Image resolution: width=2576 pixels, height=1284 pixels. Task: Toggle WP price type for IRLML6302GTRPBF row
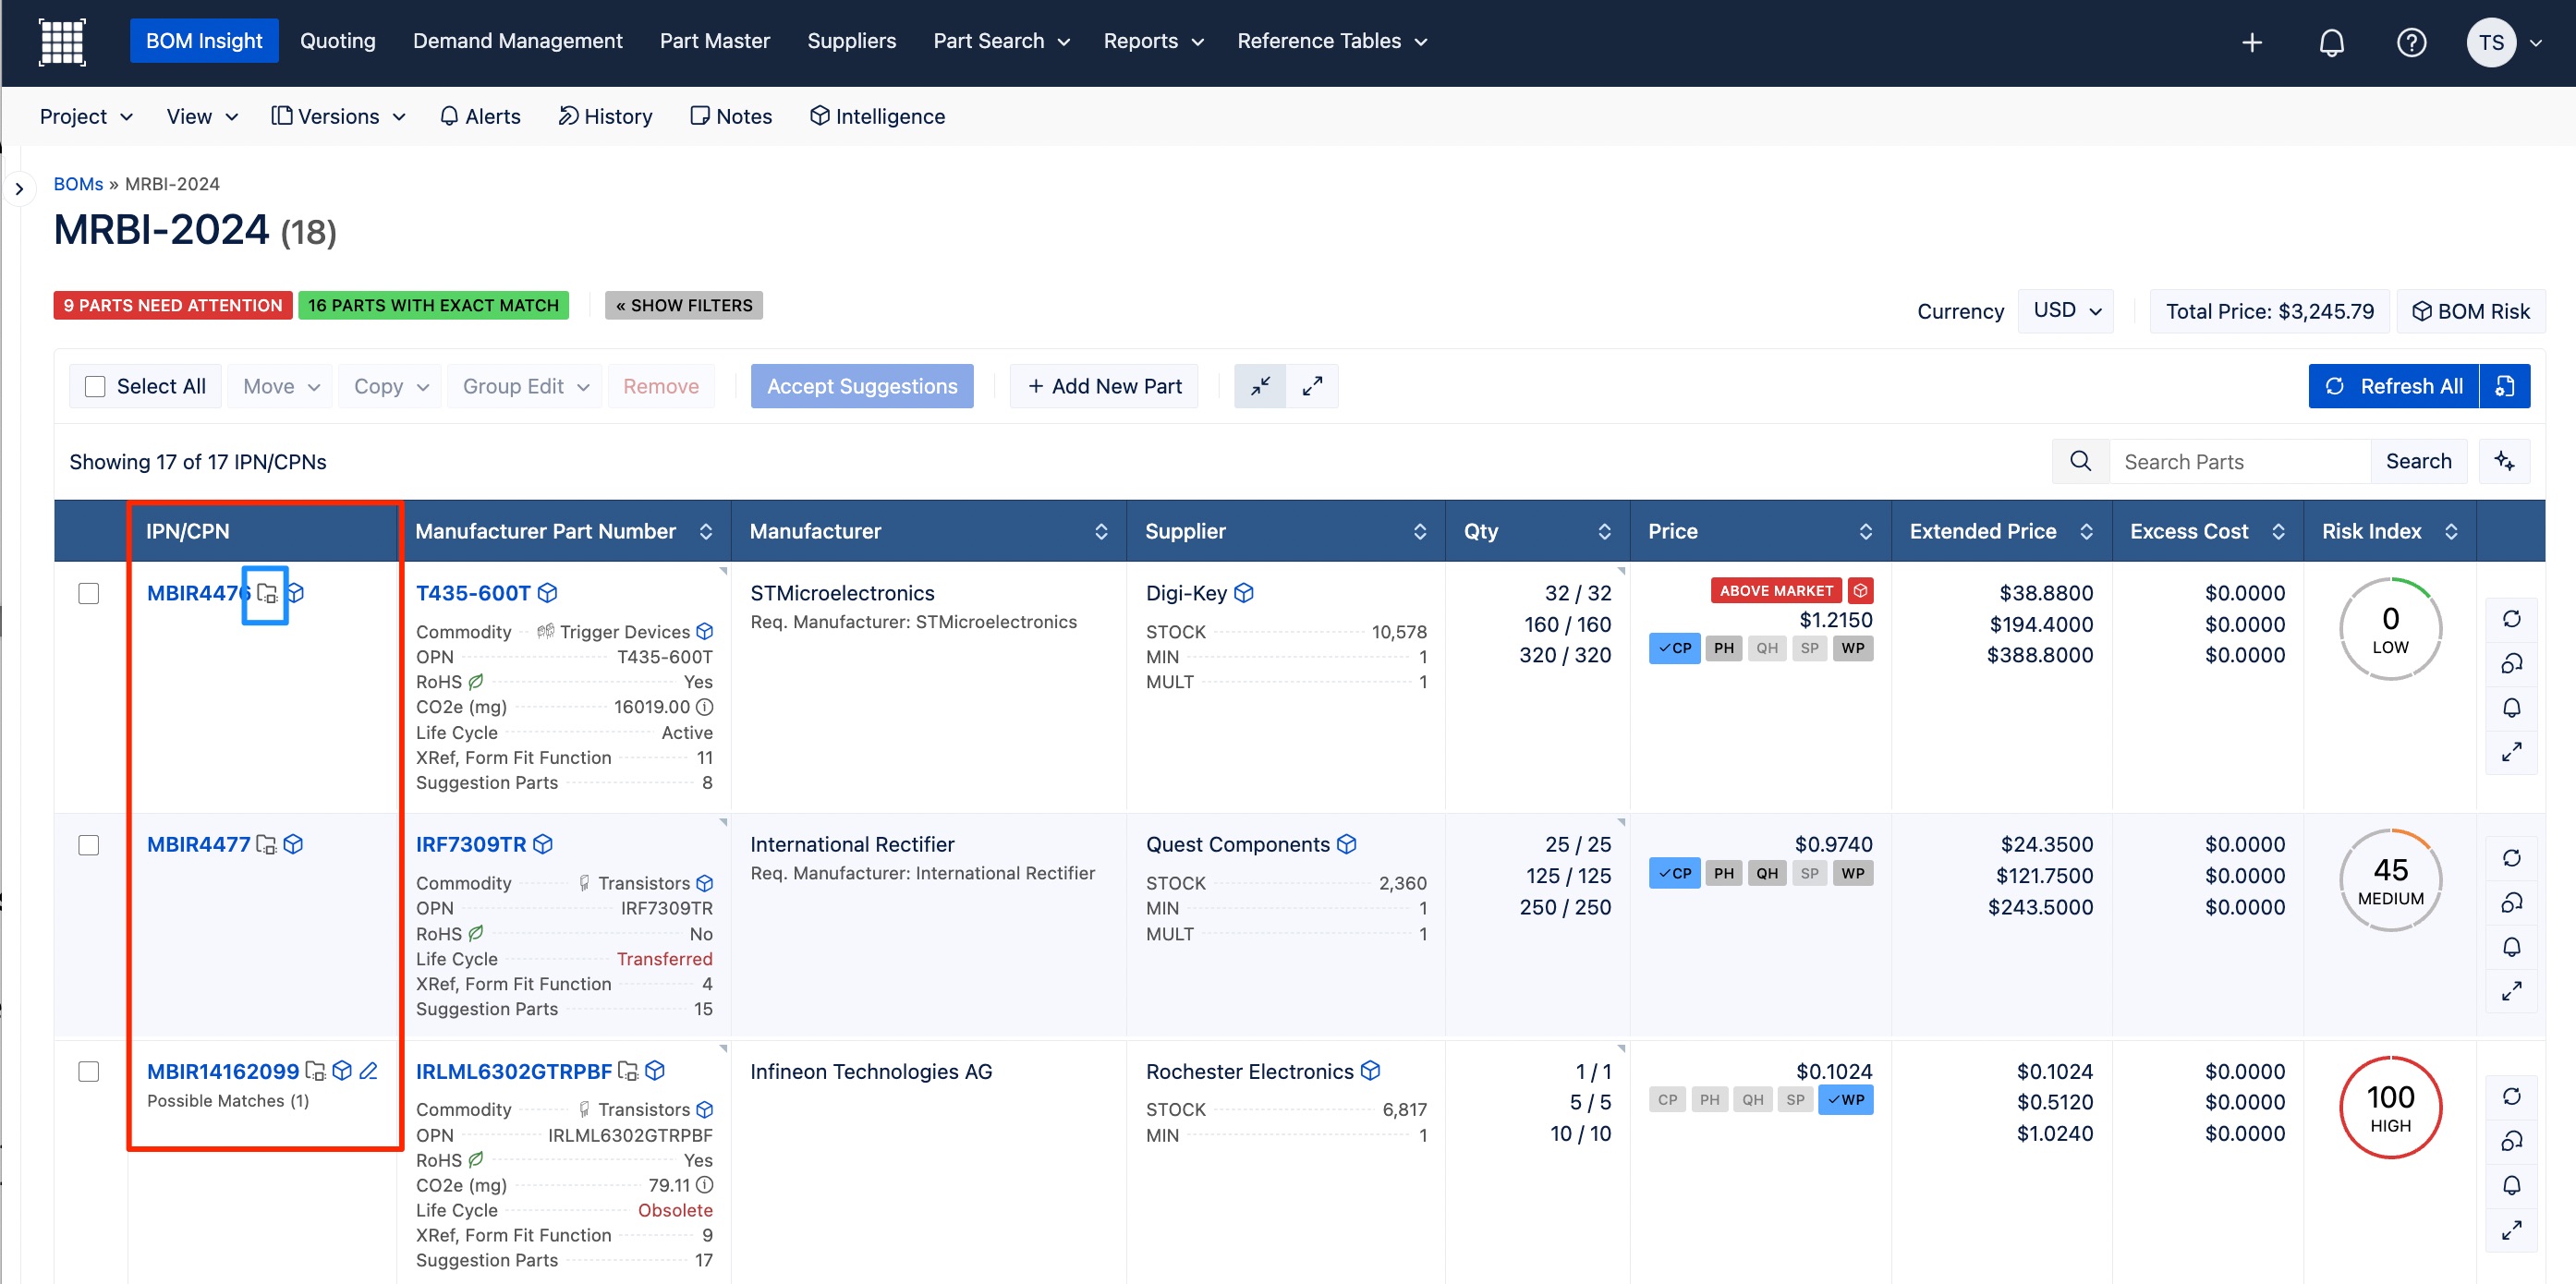click(1846, 1100)
